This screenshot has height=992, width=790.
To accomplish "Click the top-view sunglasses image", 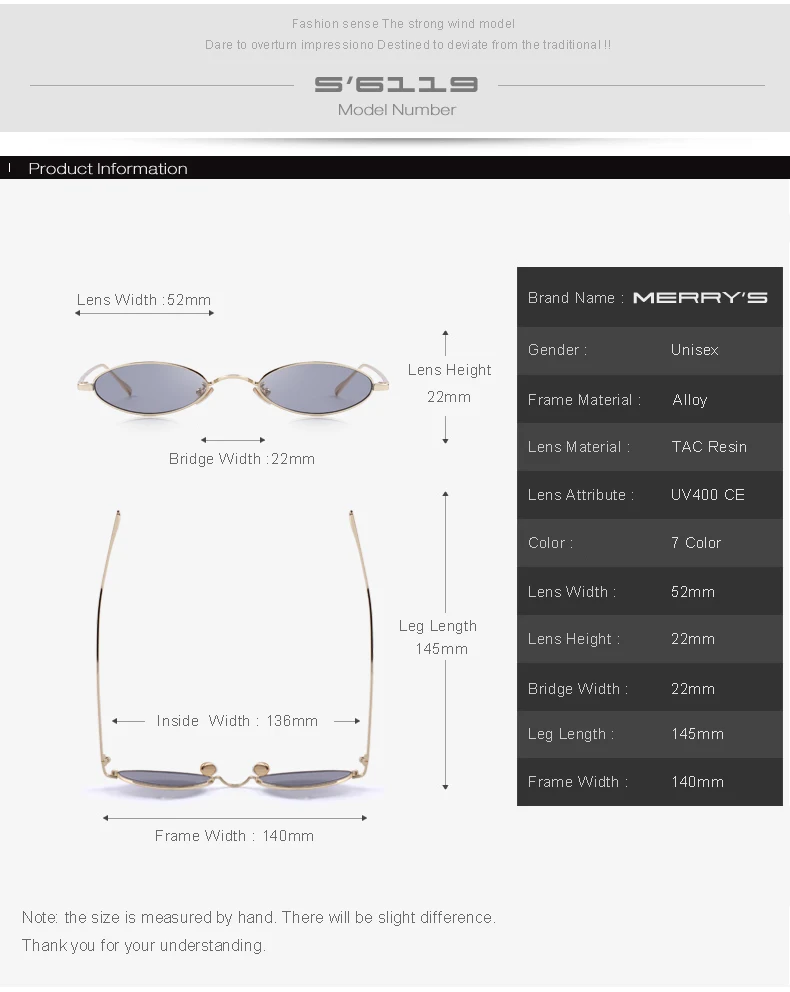I will [234, 648].
